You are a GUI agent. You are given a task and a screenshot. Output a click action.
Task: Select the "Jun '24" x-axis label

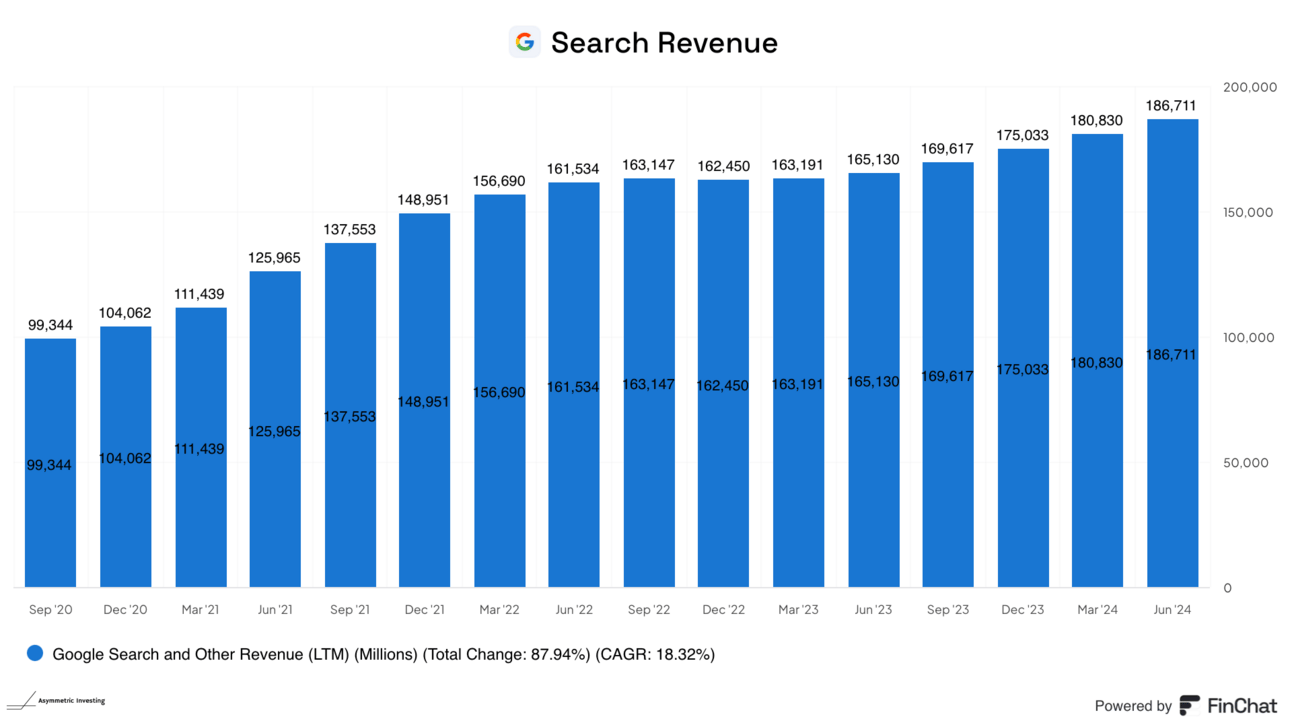[x=1172, y=609]
